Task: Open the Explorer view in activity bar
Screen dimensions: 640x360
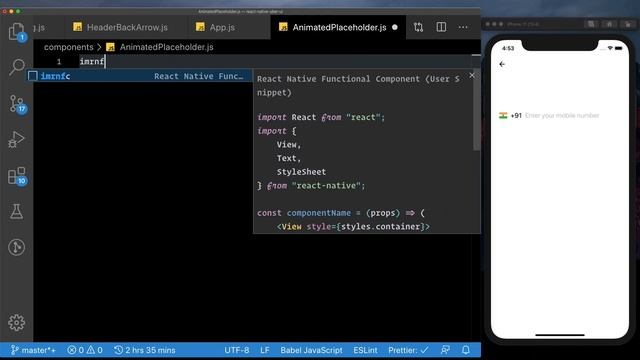Action: point(16,31)
